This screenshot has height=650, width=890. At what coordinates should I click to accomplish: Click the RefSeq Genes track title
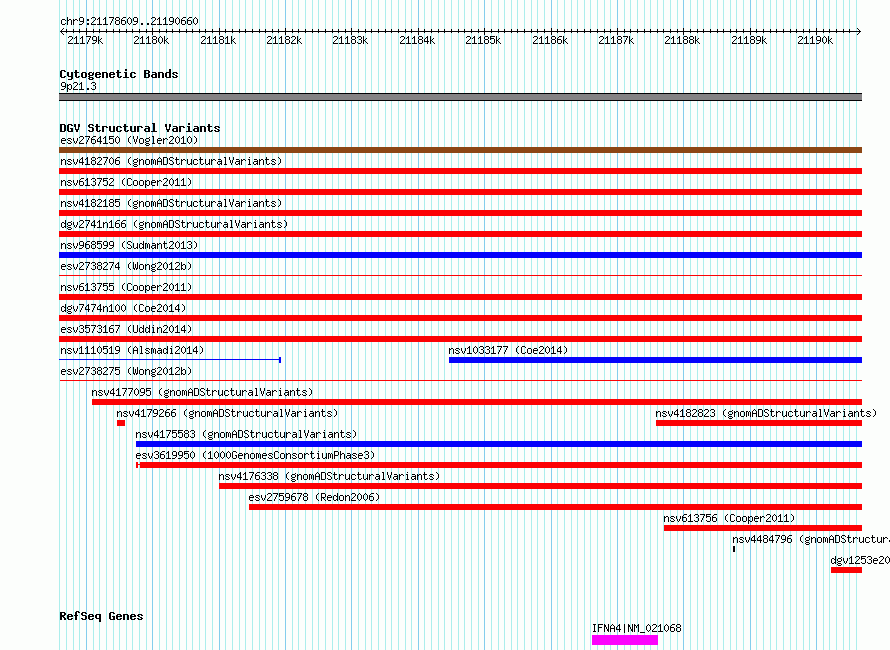pyautogui.click(x=101, y=617)
